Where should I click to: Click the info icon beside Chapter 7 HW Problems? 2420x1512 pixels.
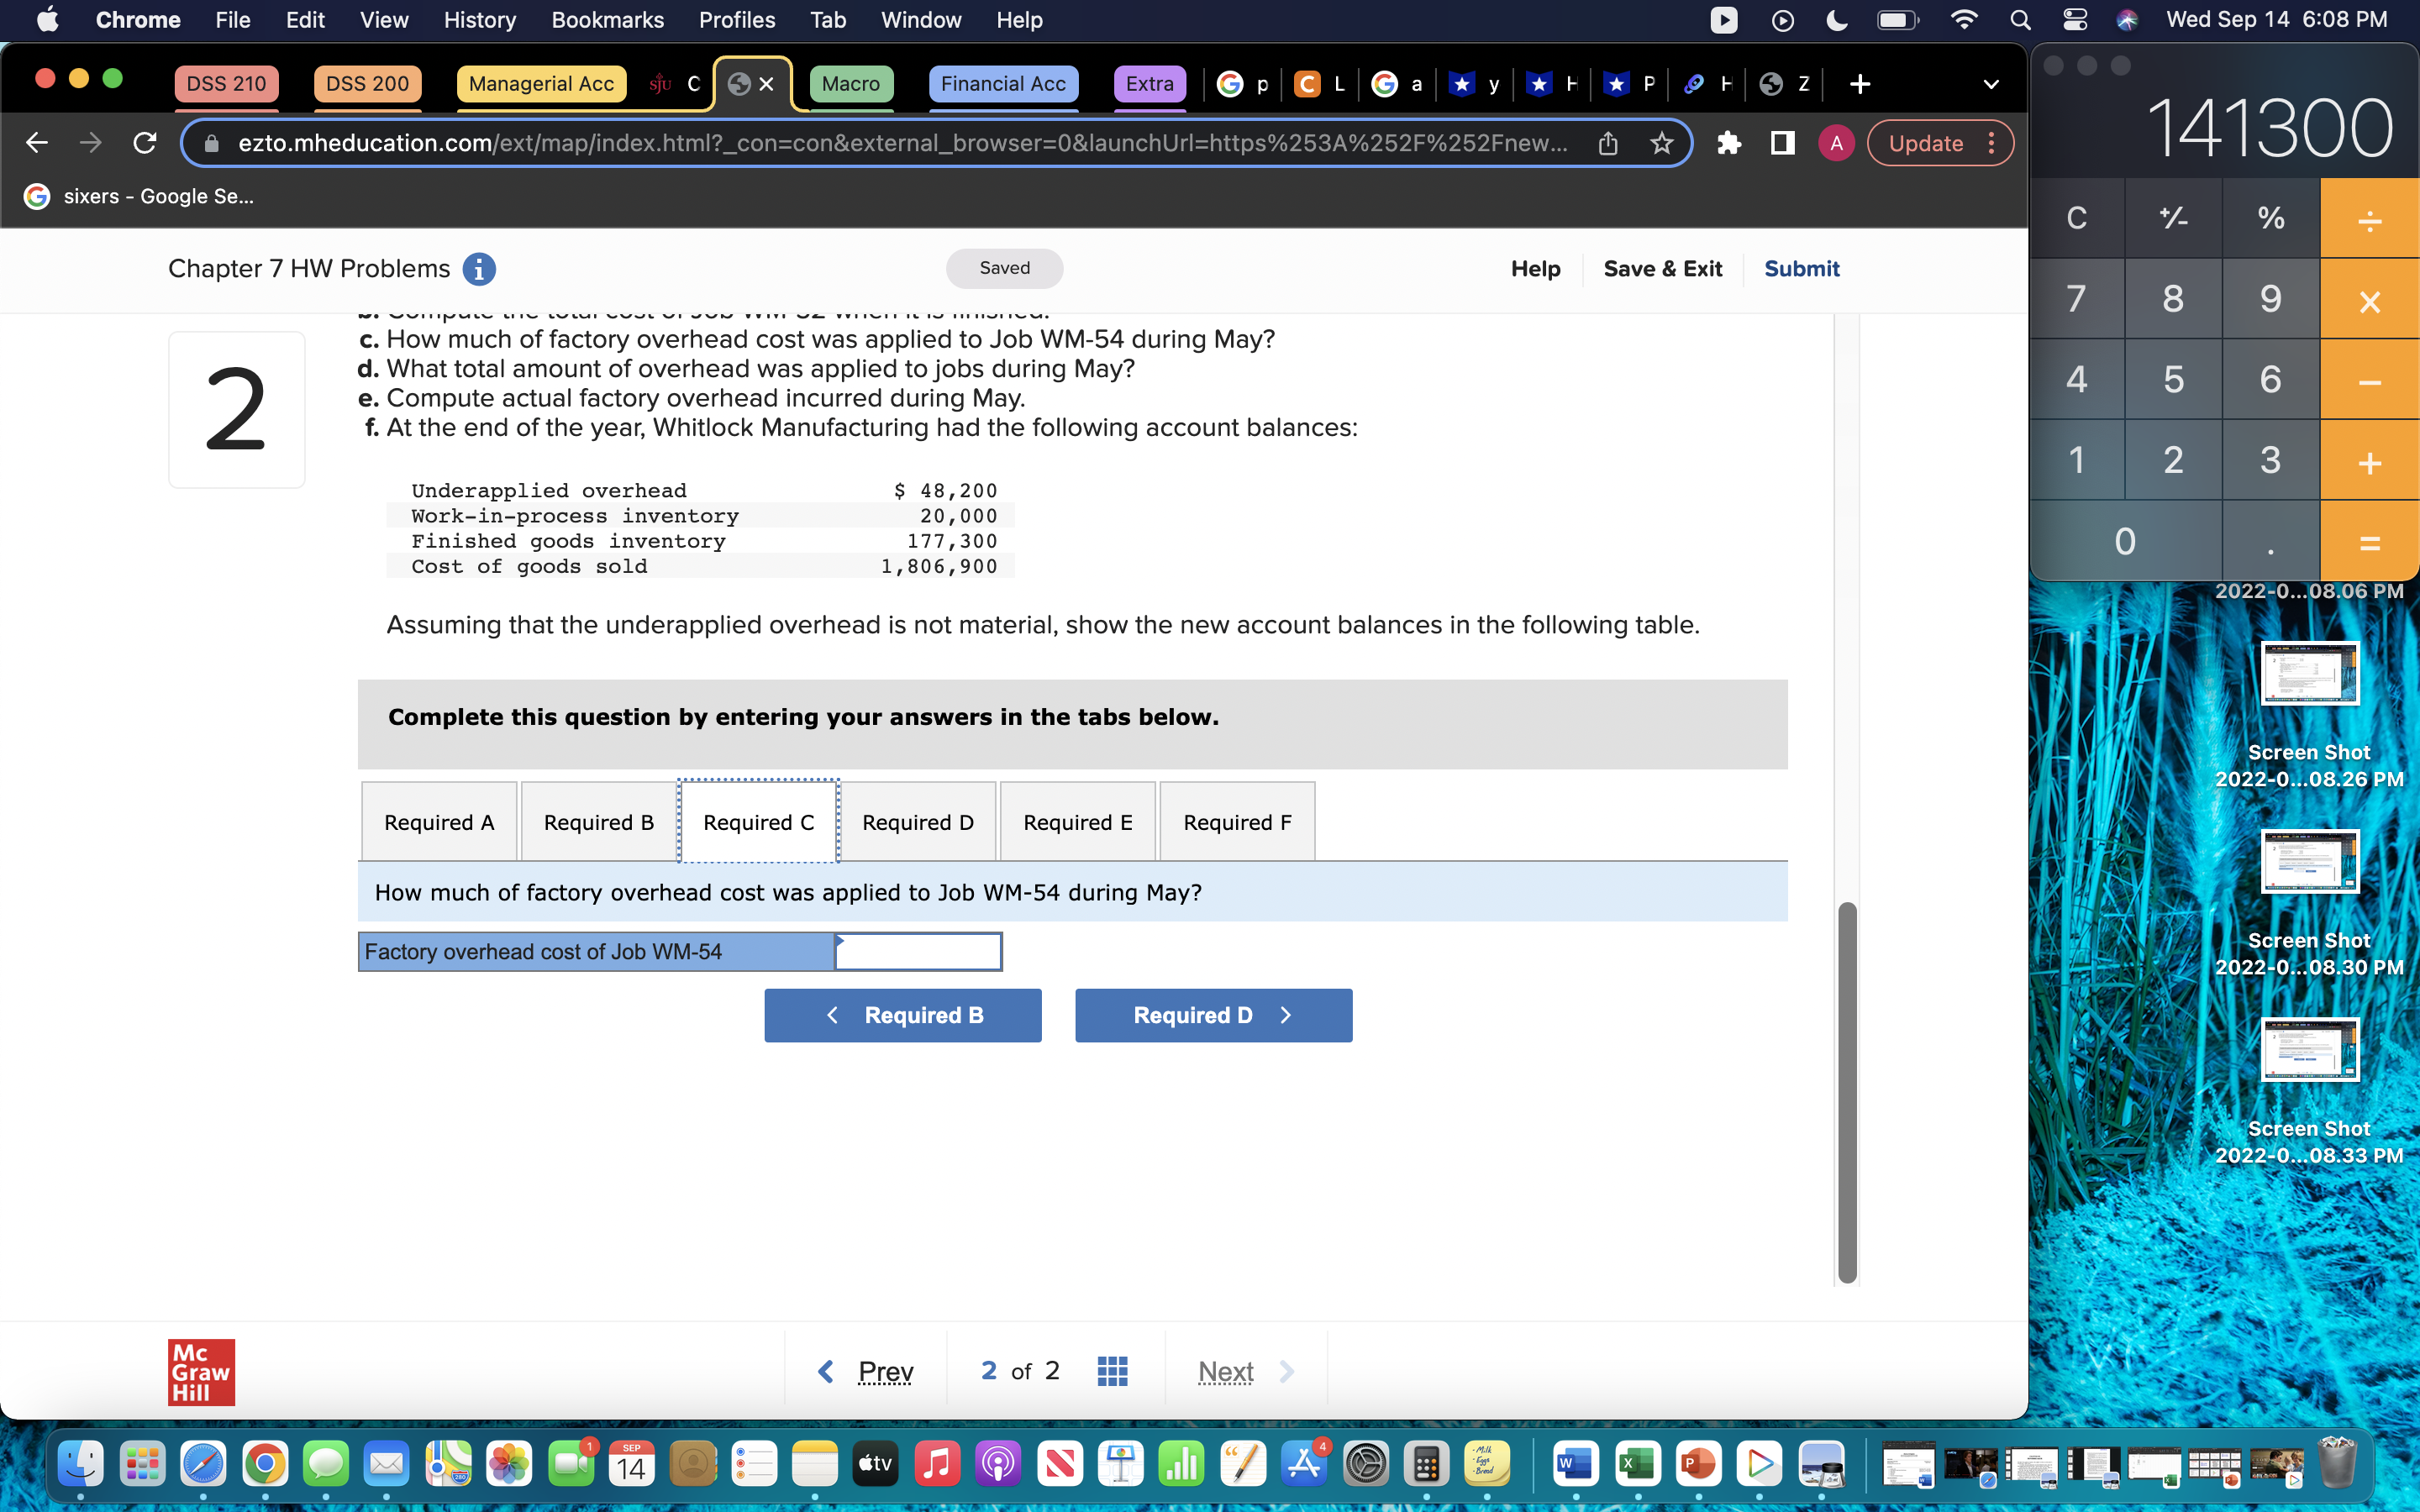[x=480, y=268]
